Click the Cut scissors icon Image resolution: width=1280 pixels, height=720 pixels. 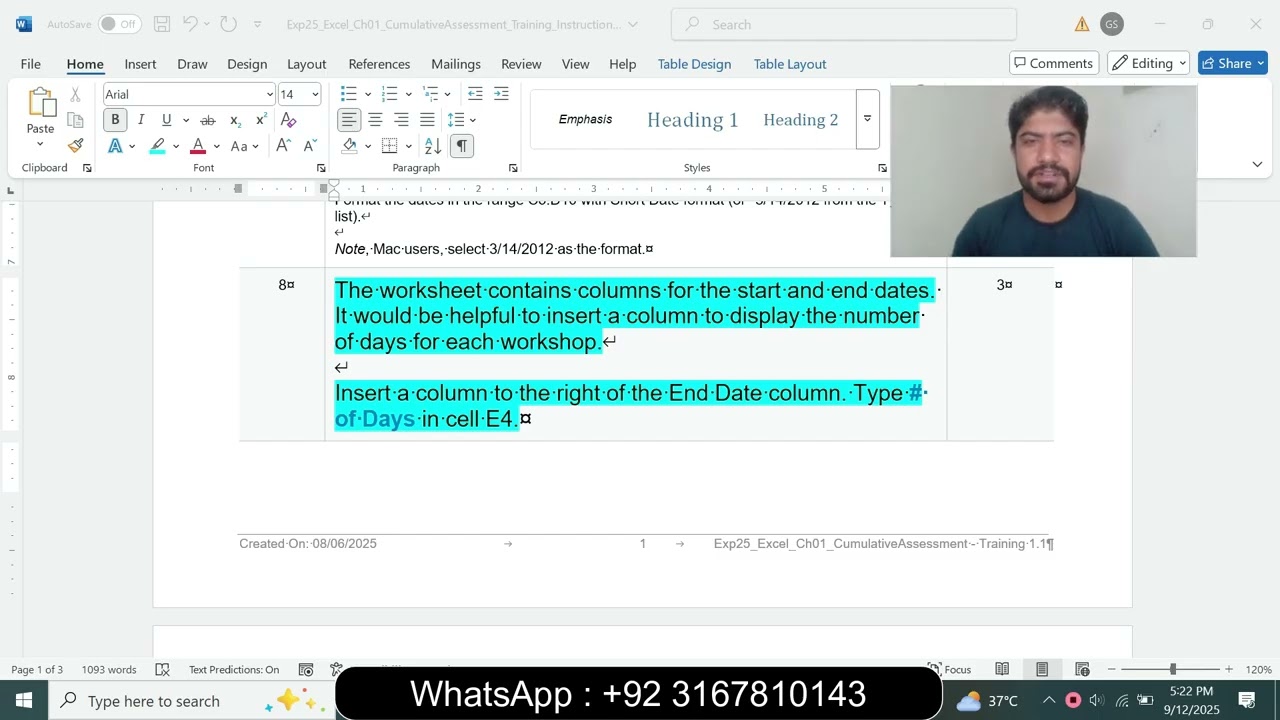[x=75, y=95]
